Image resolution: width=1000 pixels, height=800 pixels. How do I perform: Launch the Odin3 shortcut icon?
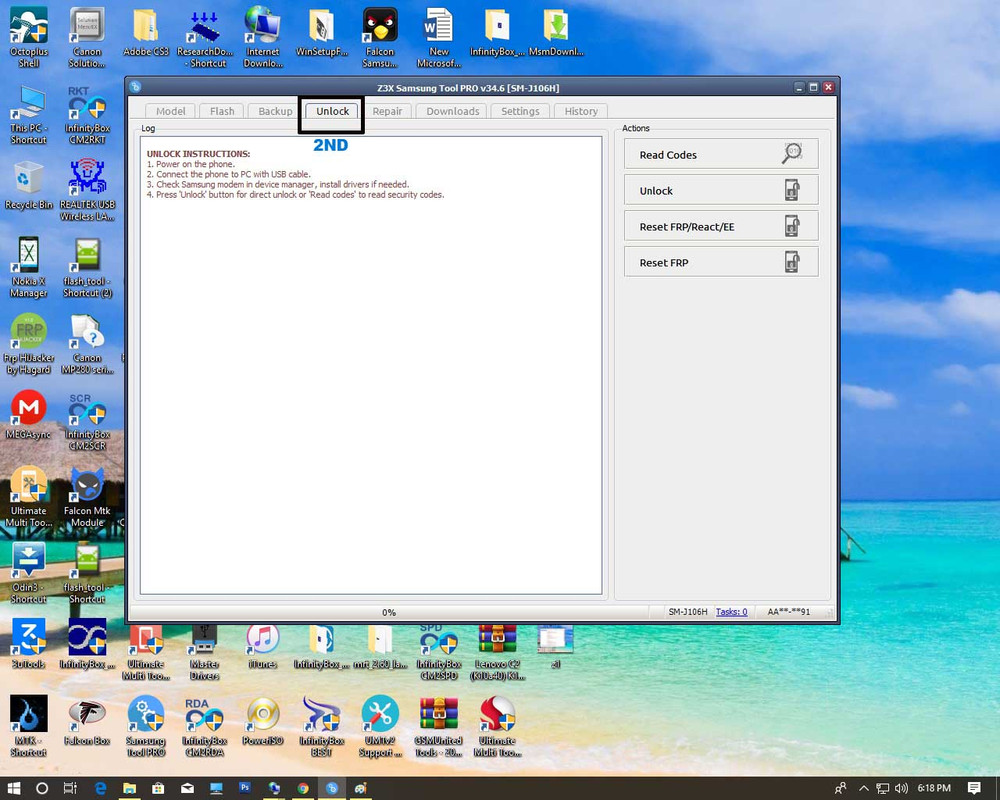[29, 573]
